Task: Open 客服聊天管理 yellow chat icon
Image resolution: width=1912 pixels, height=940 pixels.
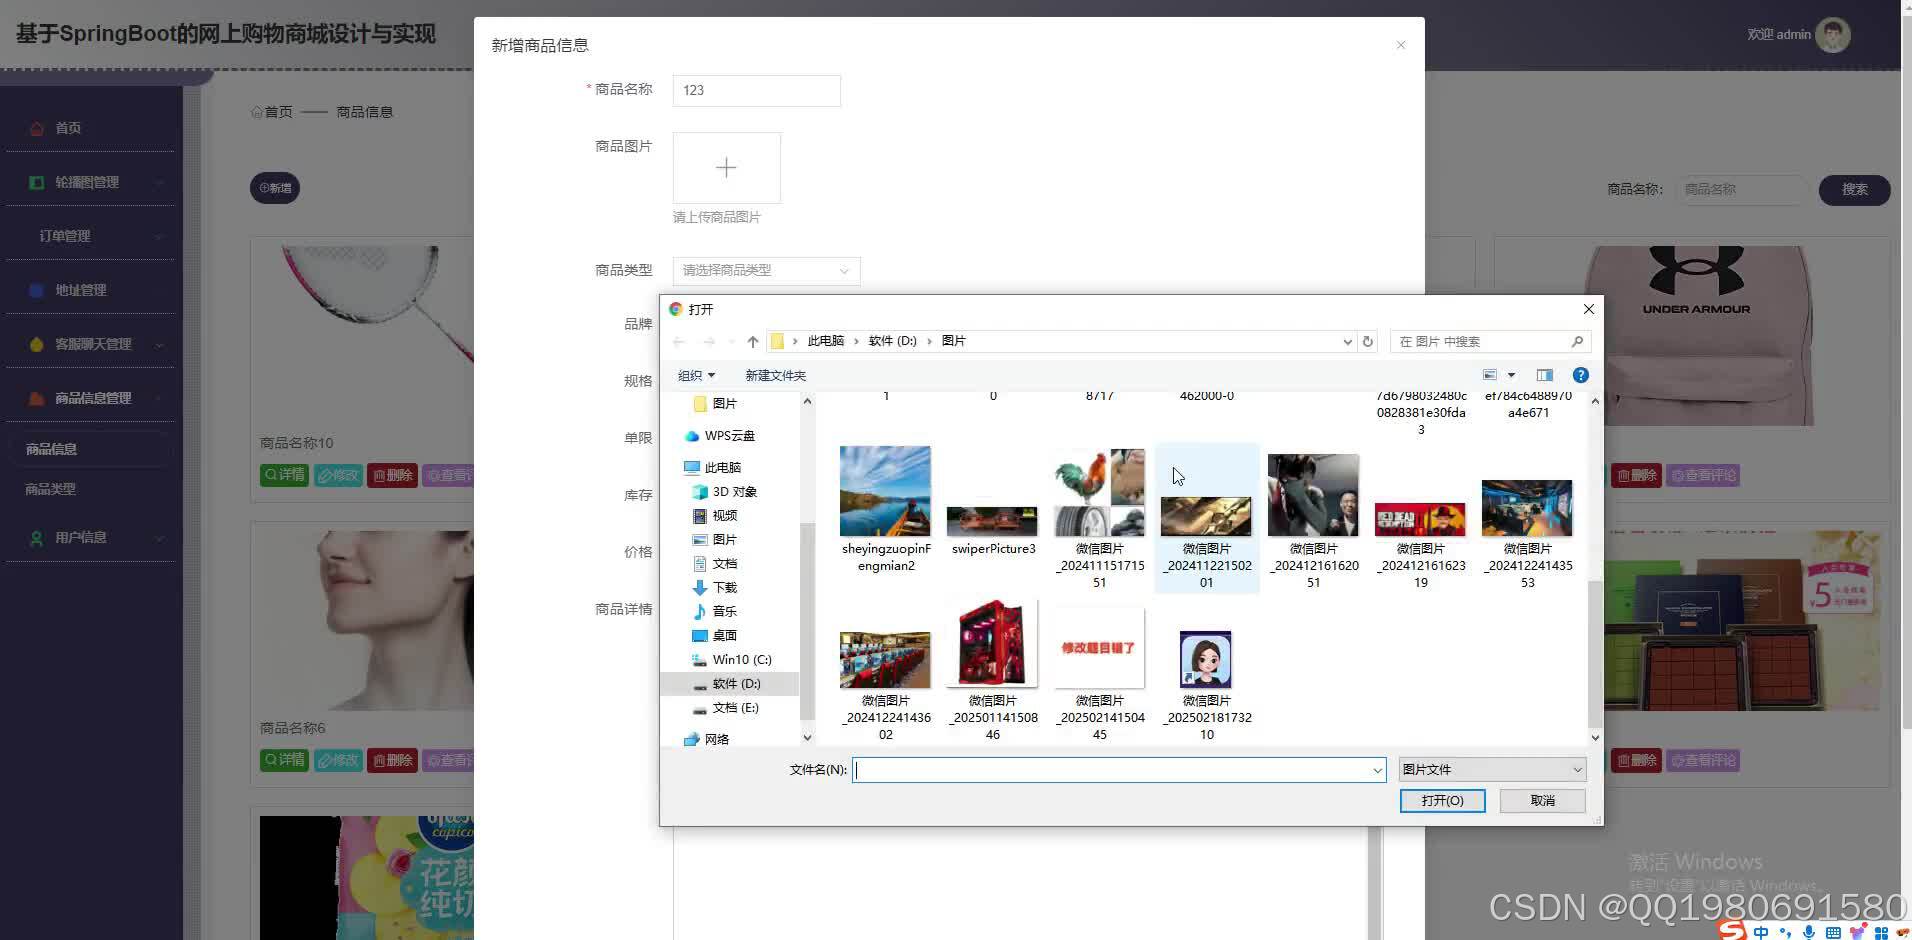Action: 36,343
